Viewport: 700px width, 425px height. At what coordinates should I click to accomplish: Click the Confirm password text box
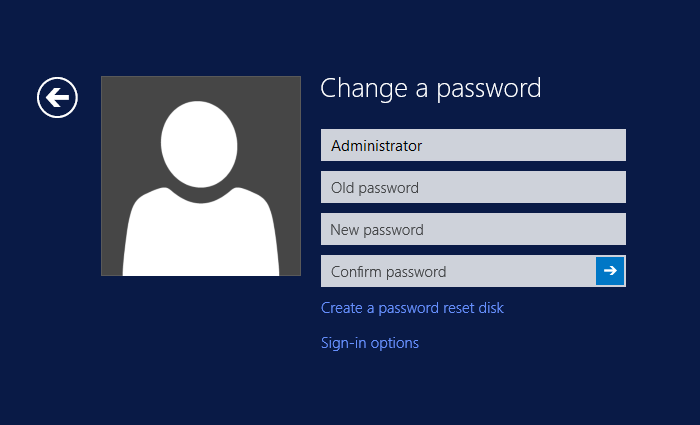click(458, 271)
